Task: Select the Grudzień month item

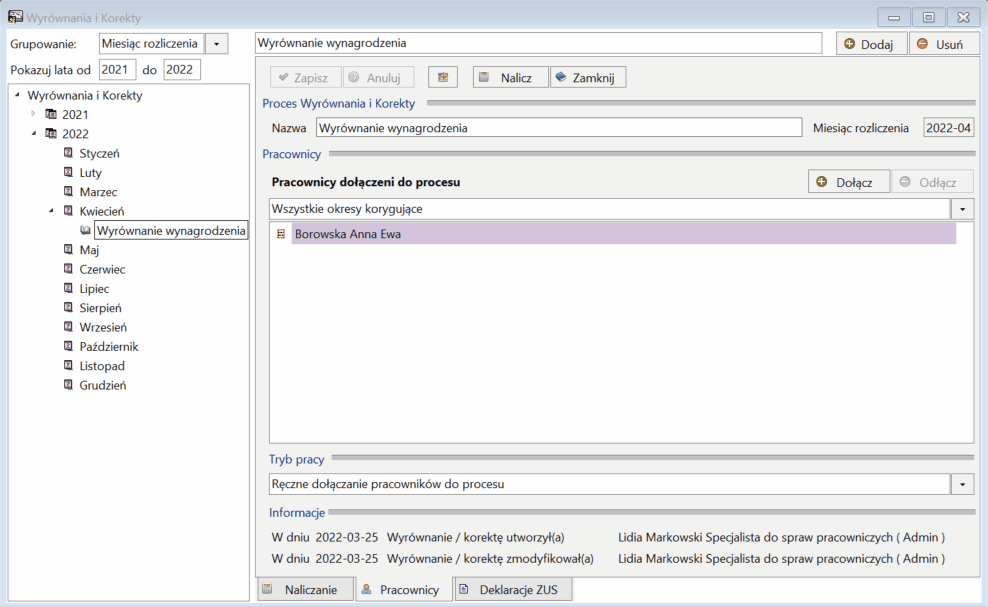Action: click(103, 385)
